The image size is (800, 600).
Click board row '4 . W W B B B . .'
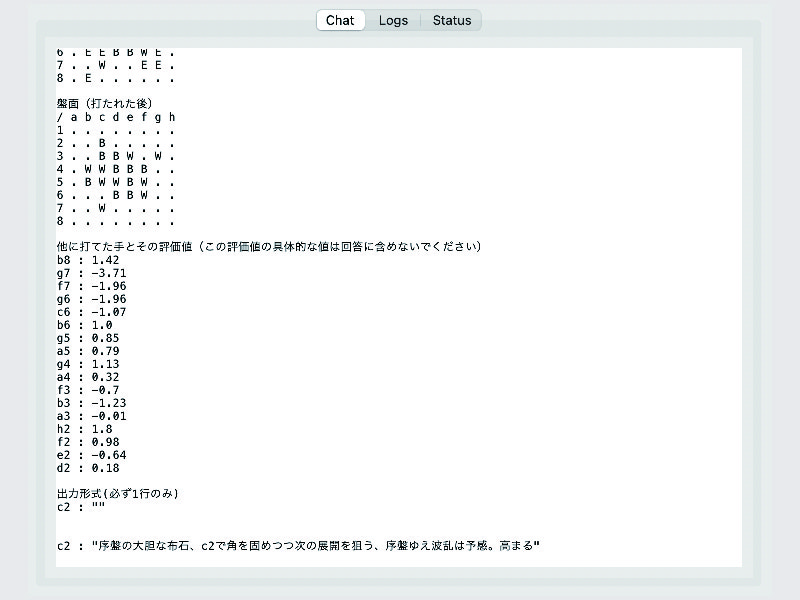click(x=116, y=169)
